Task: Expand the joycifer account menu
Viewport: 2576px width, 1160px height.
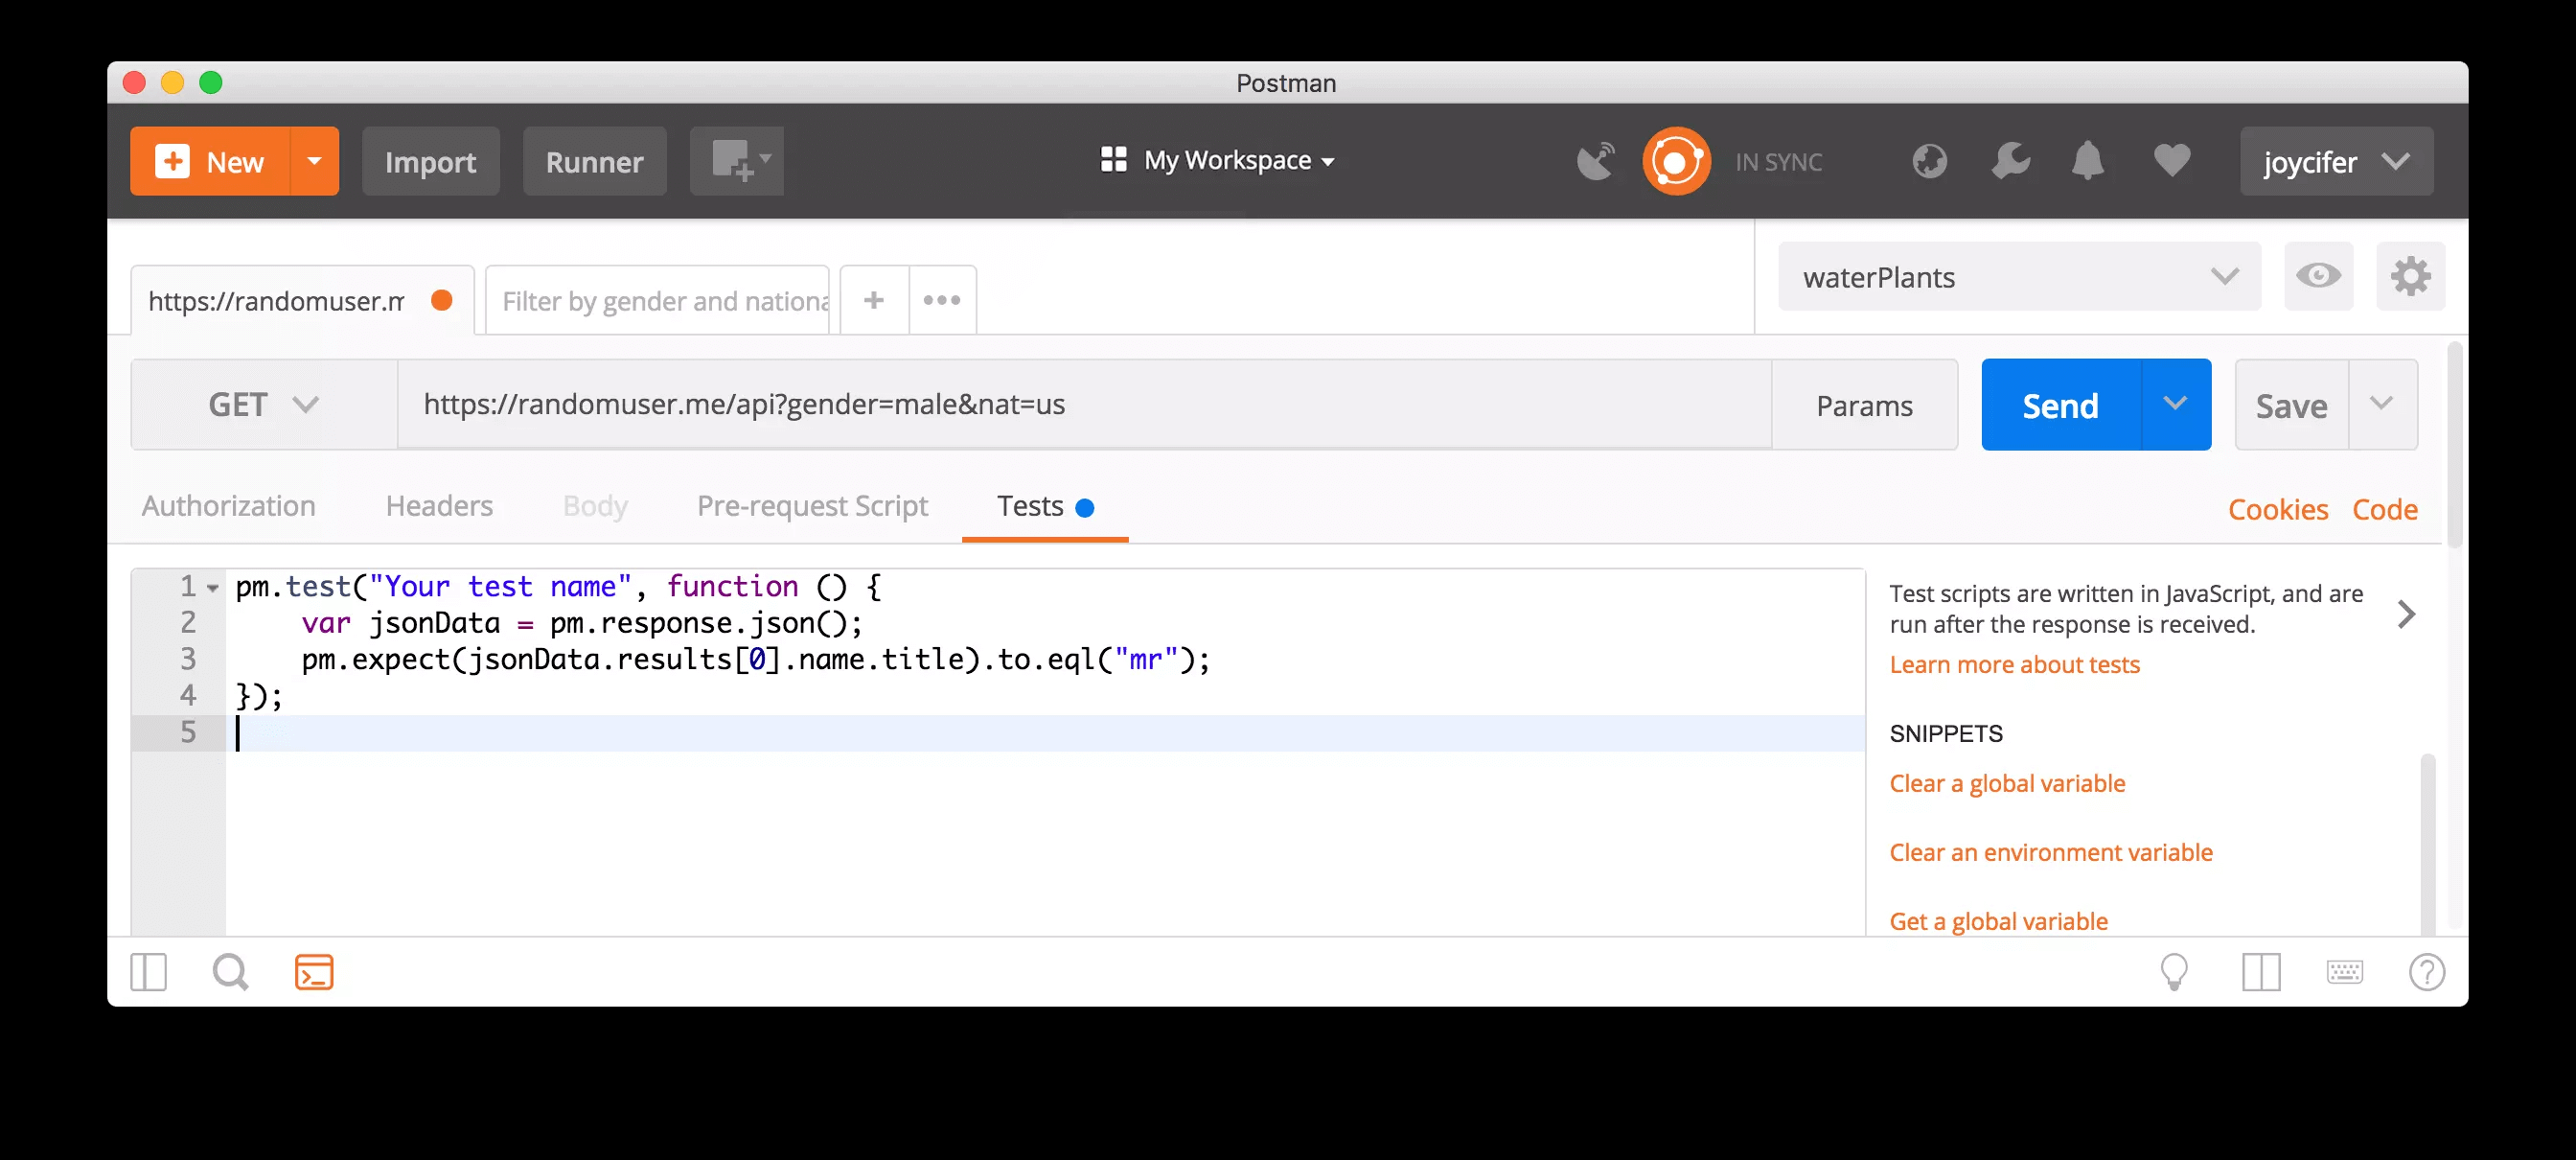Action: click(2337, 161)
